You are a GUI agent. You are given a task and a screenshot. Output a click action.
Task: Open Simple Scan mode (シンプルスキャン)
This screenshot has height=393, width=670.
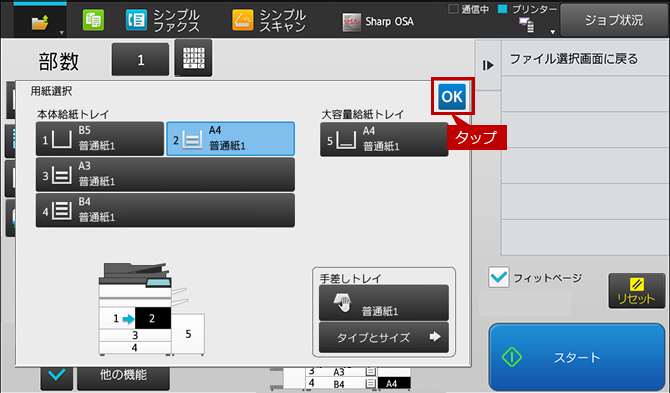[x=269, y=21]
